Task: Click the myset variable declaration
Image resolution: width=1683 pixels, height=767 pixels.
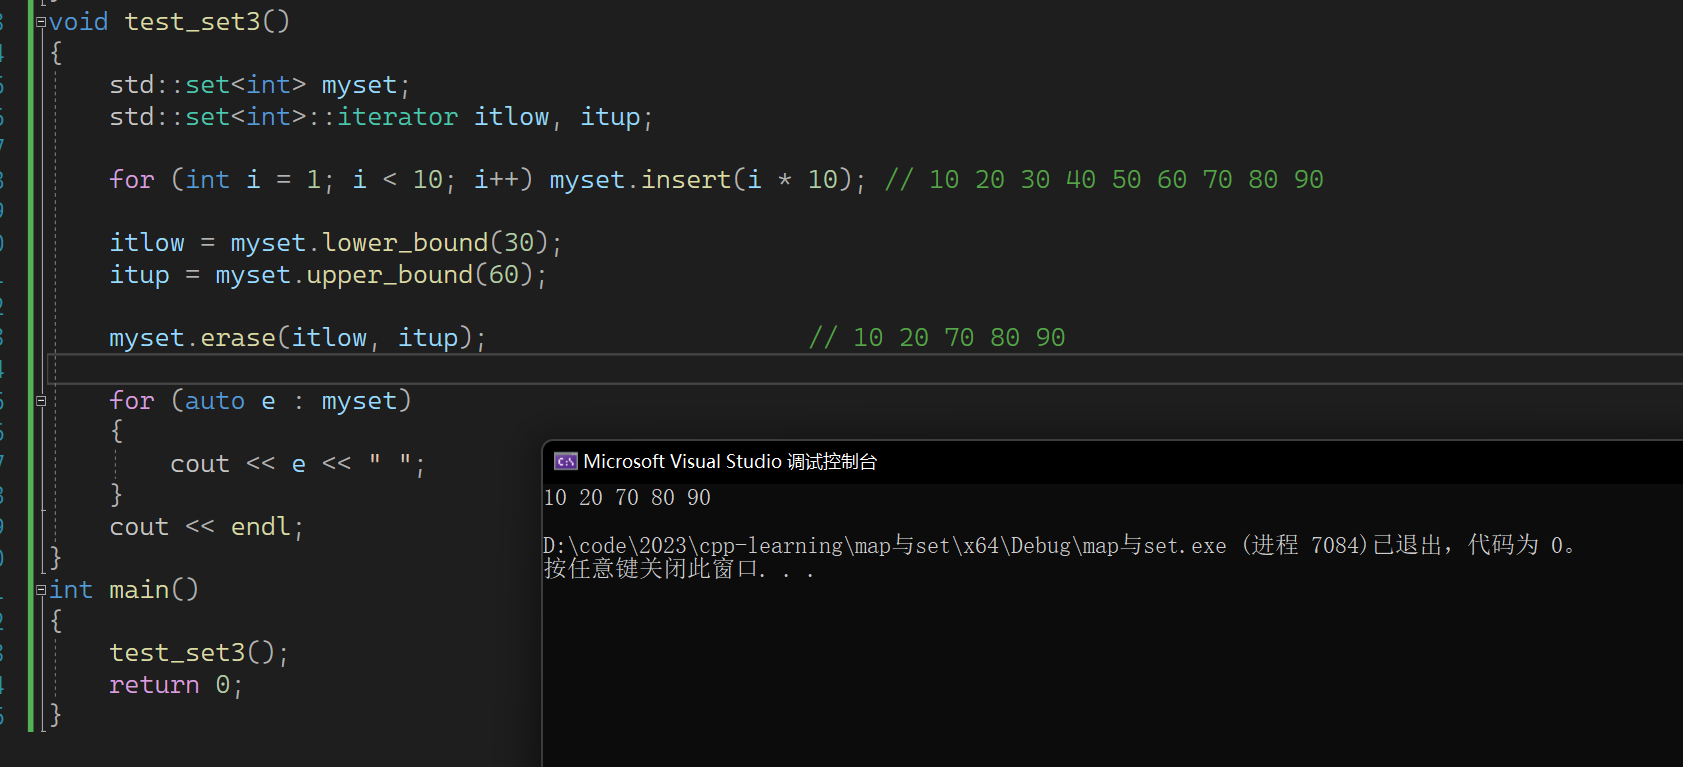Action: (359, 85)
